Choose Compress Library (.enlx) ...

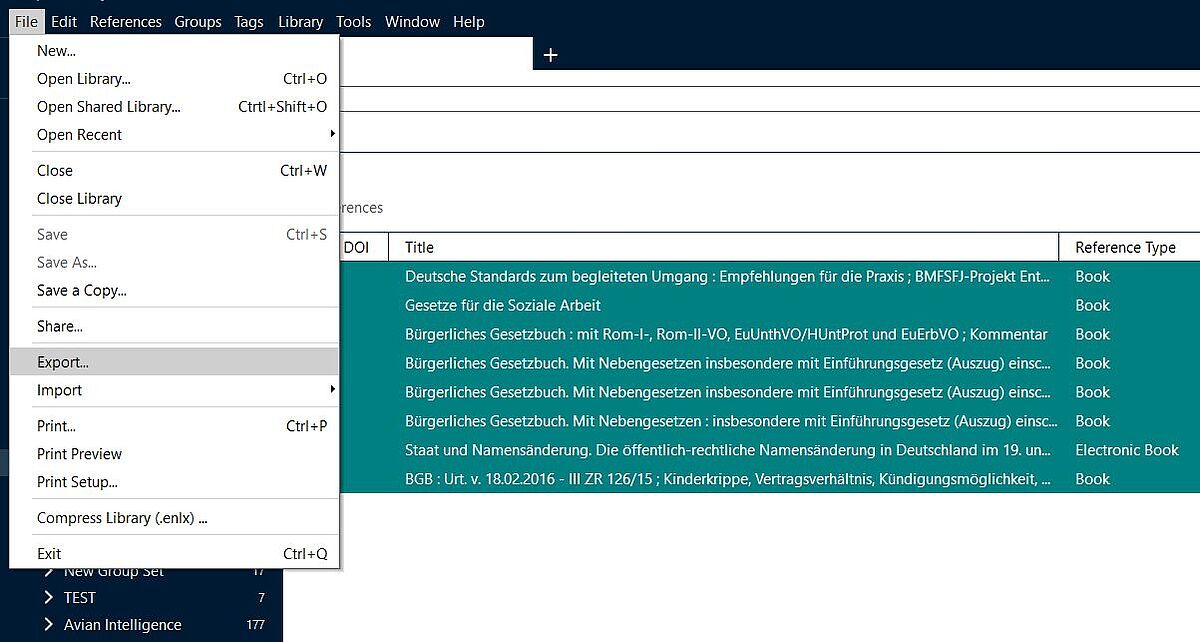click(x=174, y=518)
